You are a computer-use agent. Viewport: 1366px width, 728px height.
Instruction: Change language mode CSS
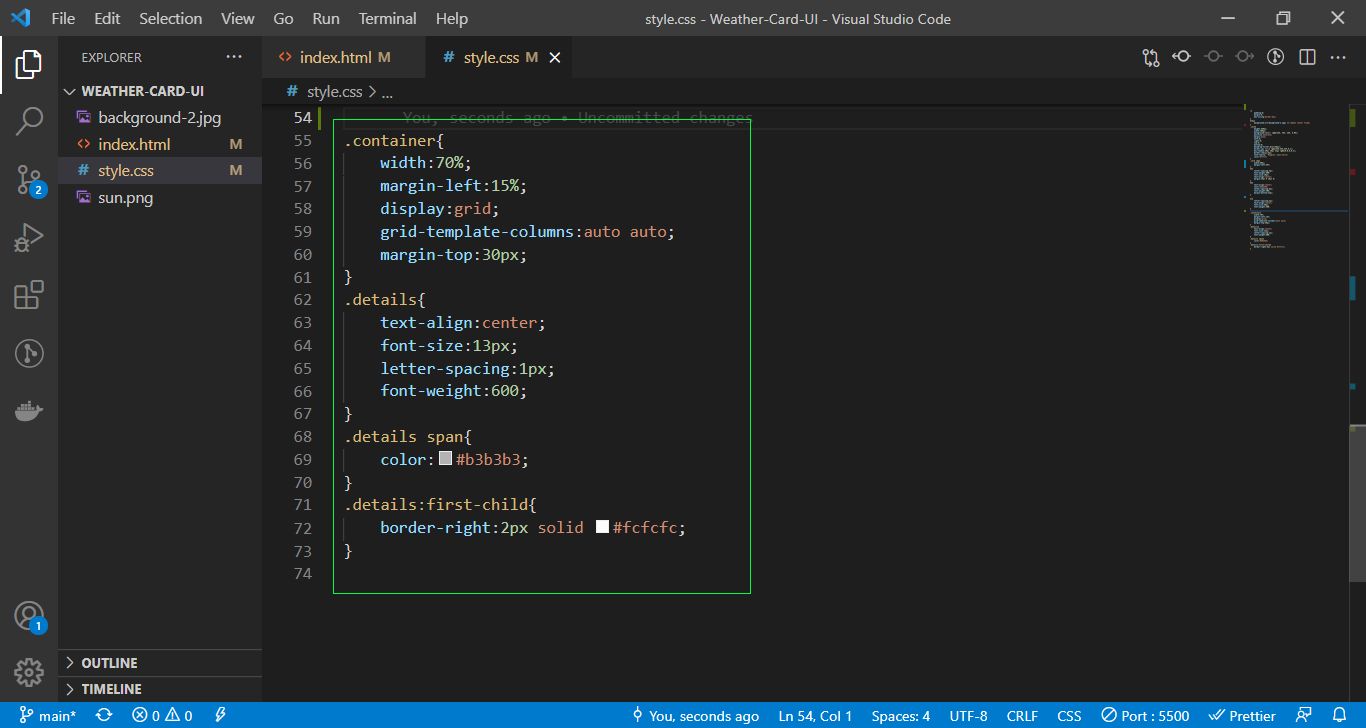(x=1069, y=715)
